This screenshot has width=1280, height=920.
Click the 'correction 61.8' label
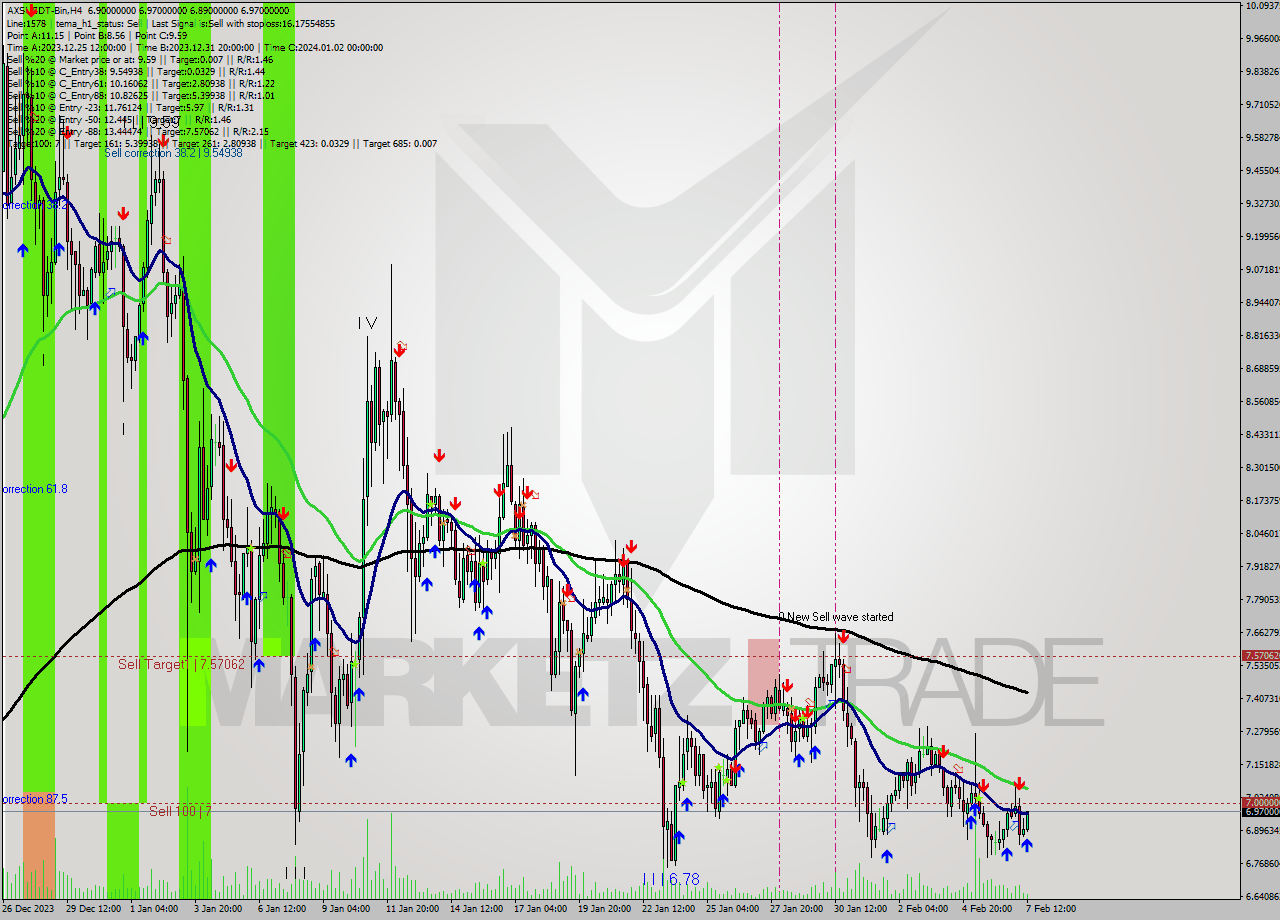click(x=34, y=489)
